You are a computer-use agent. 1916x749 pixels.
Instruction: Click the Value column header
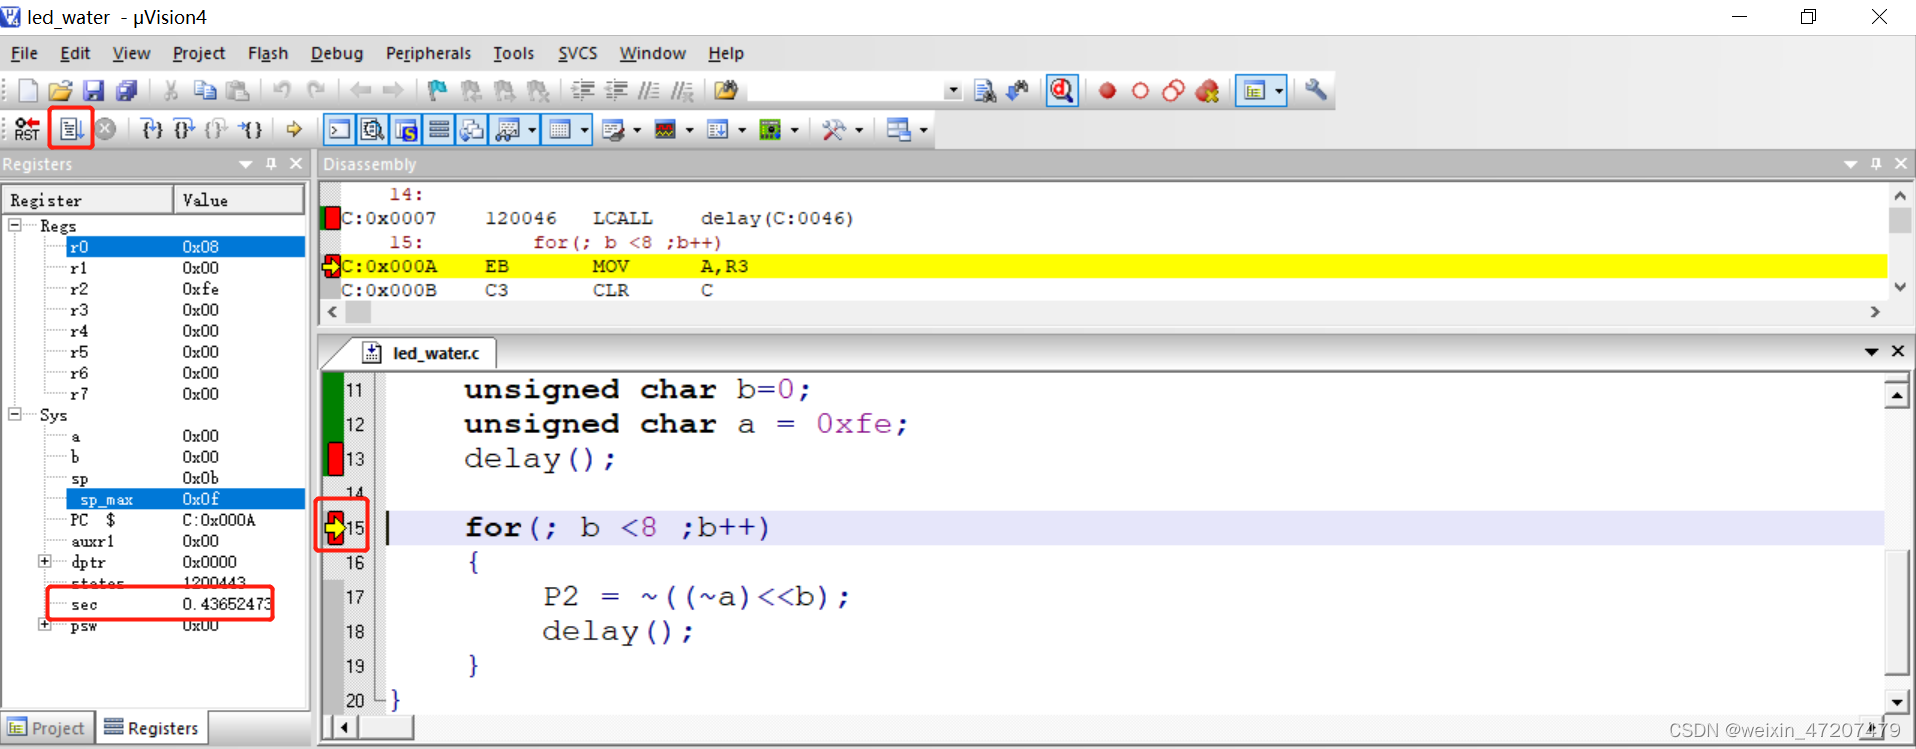[239, 200]
